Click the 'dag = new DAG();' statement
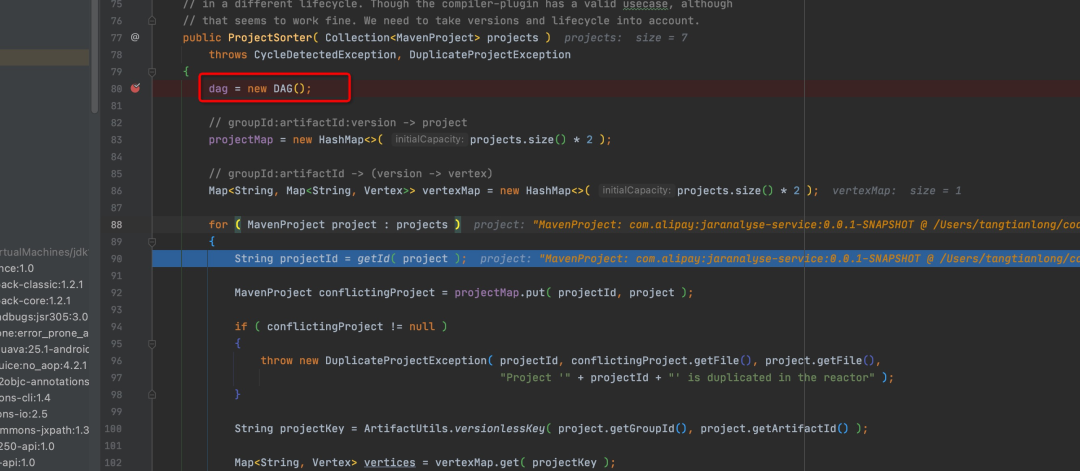Image resolution: width=1080 pixels, height=471 pixels. click(x=260, y=89)
